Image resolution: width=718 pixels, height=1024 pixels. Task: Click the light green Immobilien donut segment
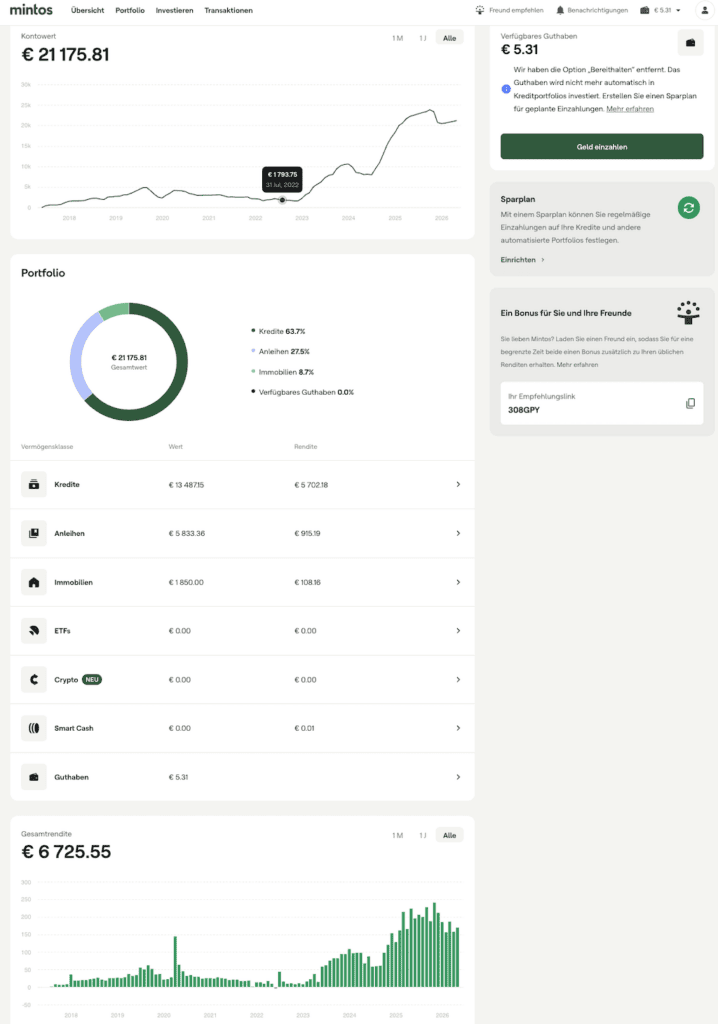point(114,310)
